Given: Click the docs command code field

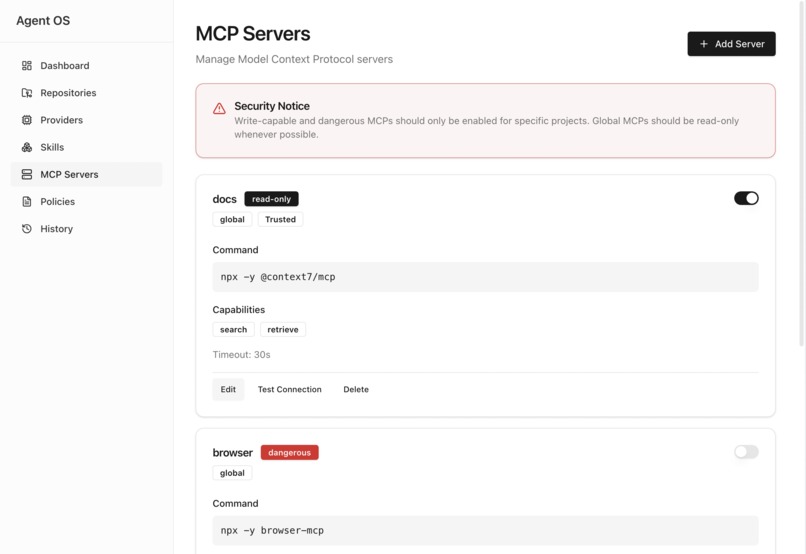Looking at the screenshot, I should tap(485, 277).
